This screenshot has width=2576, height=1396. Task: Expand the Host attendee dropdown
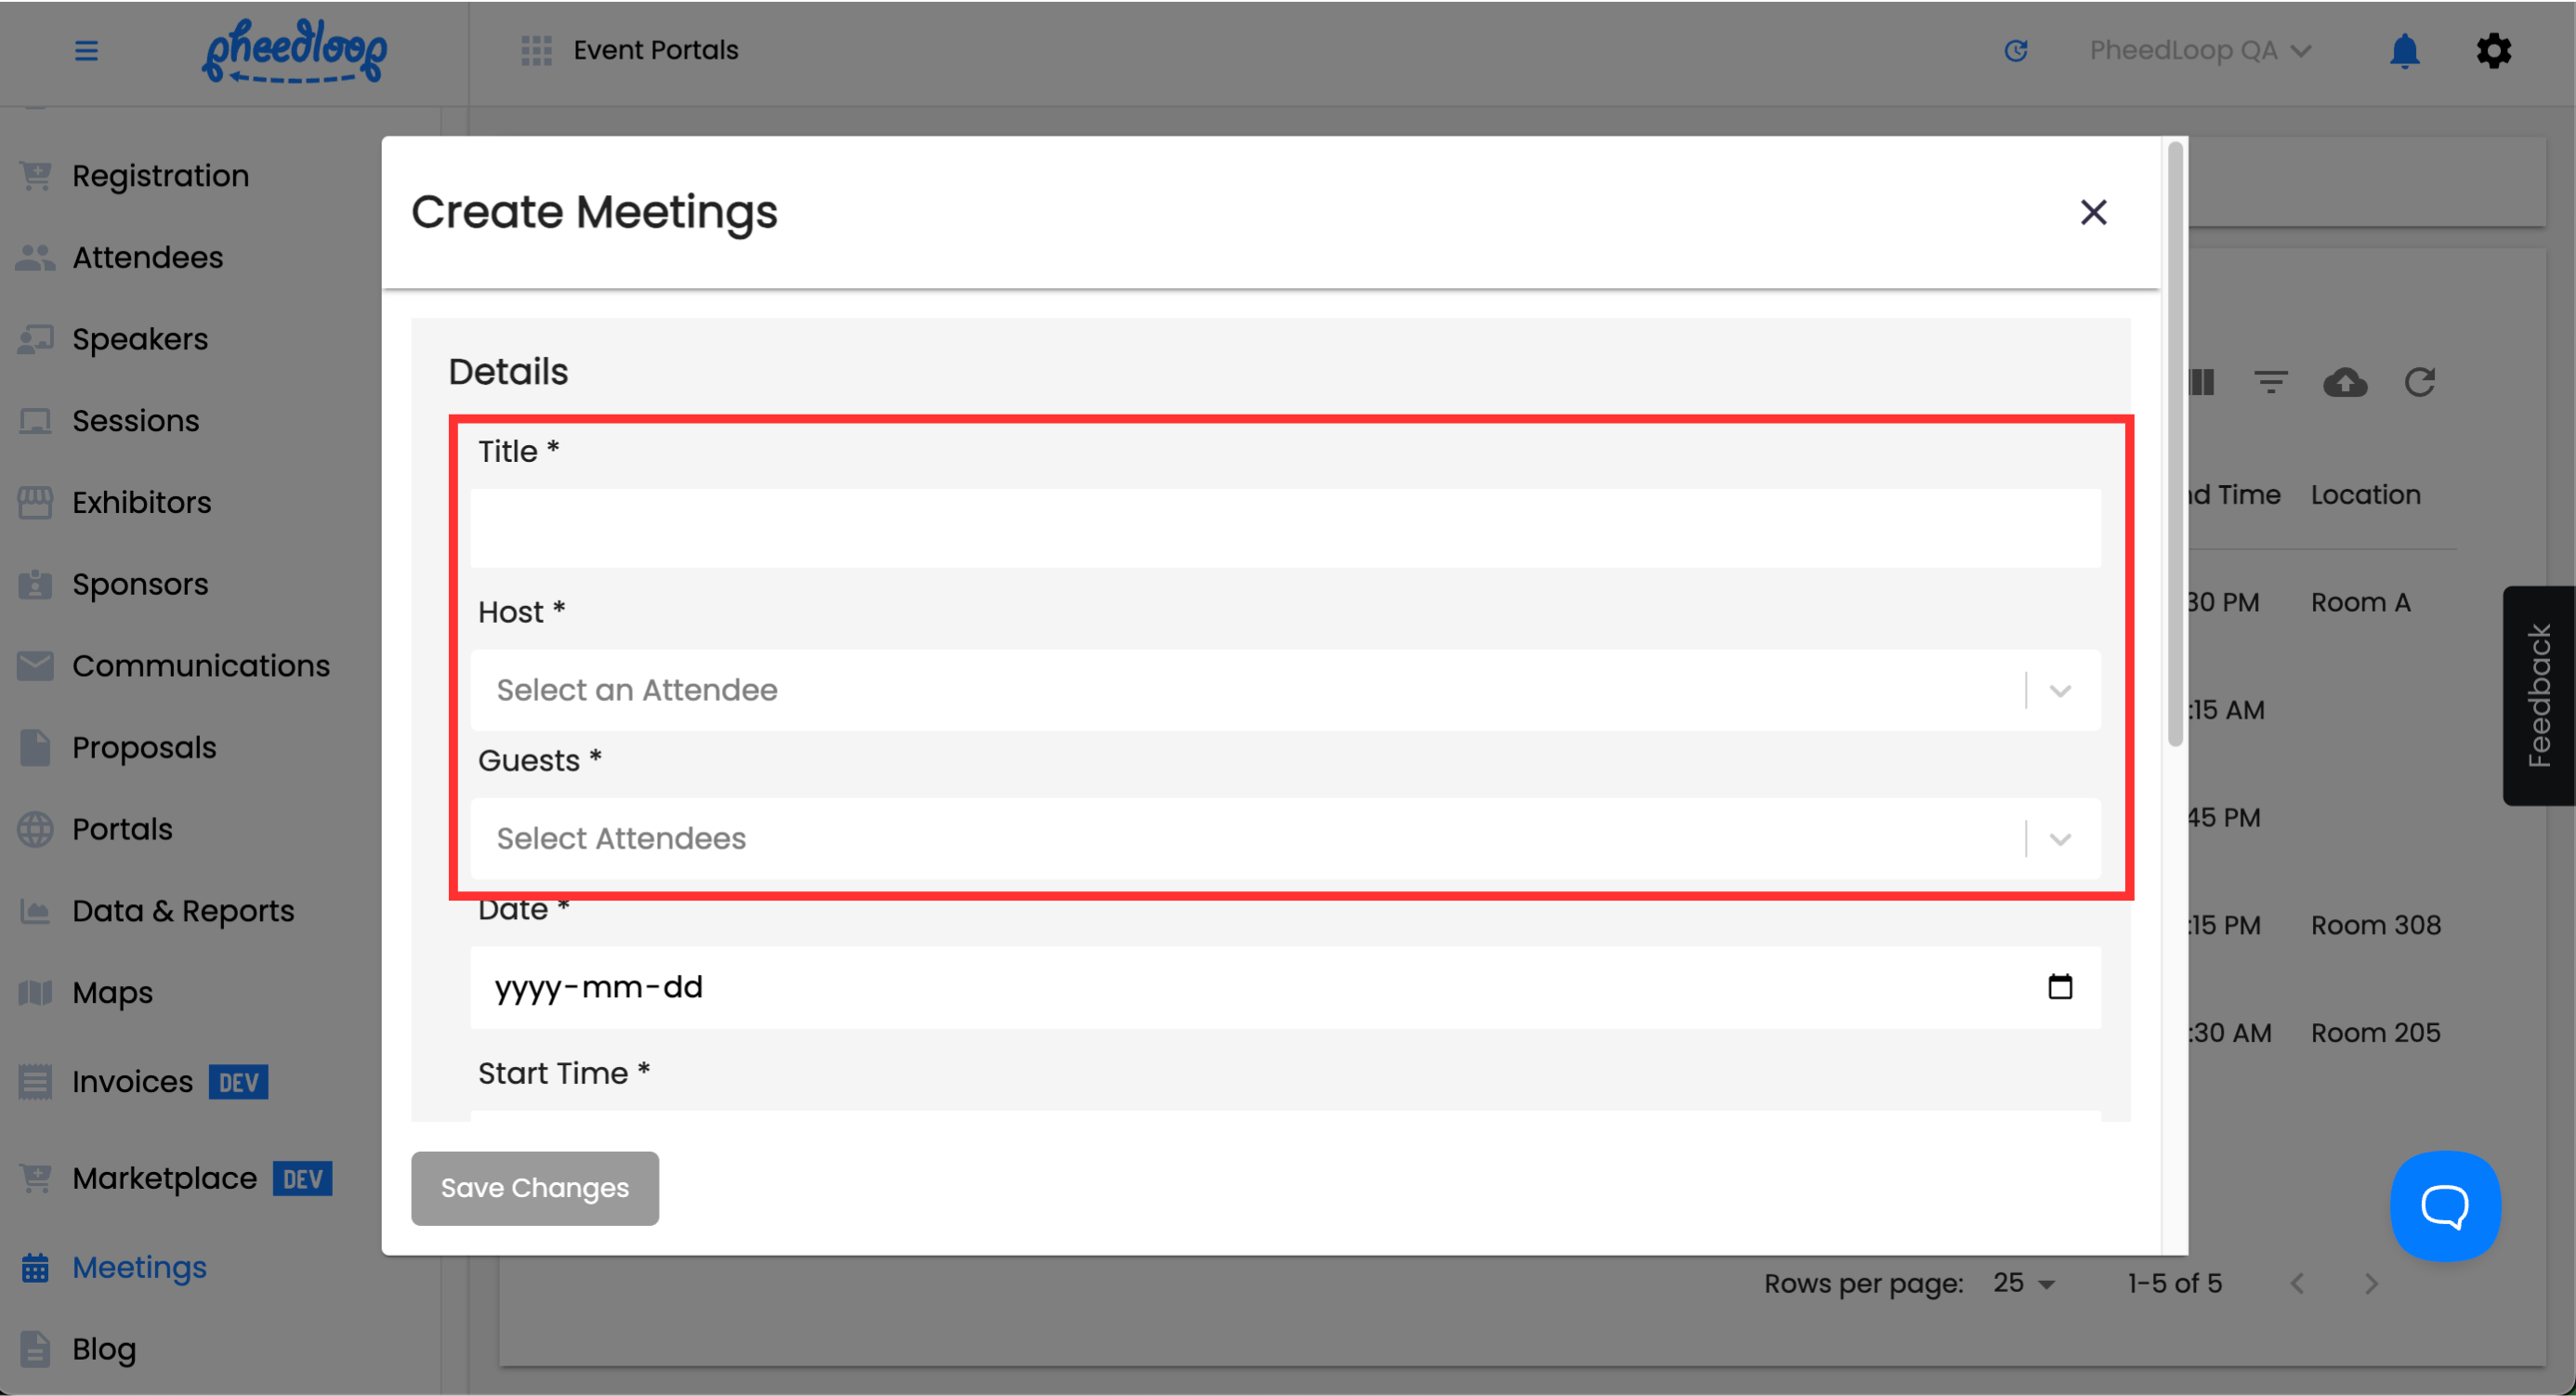click(2059, 690)
